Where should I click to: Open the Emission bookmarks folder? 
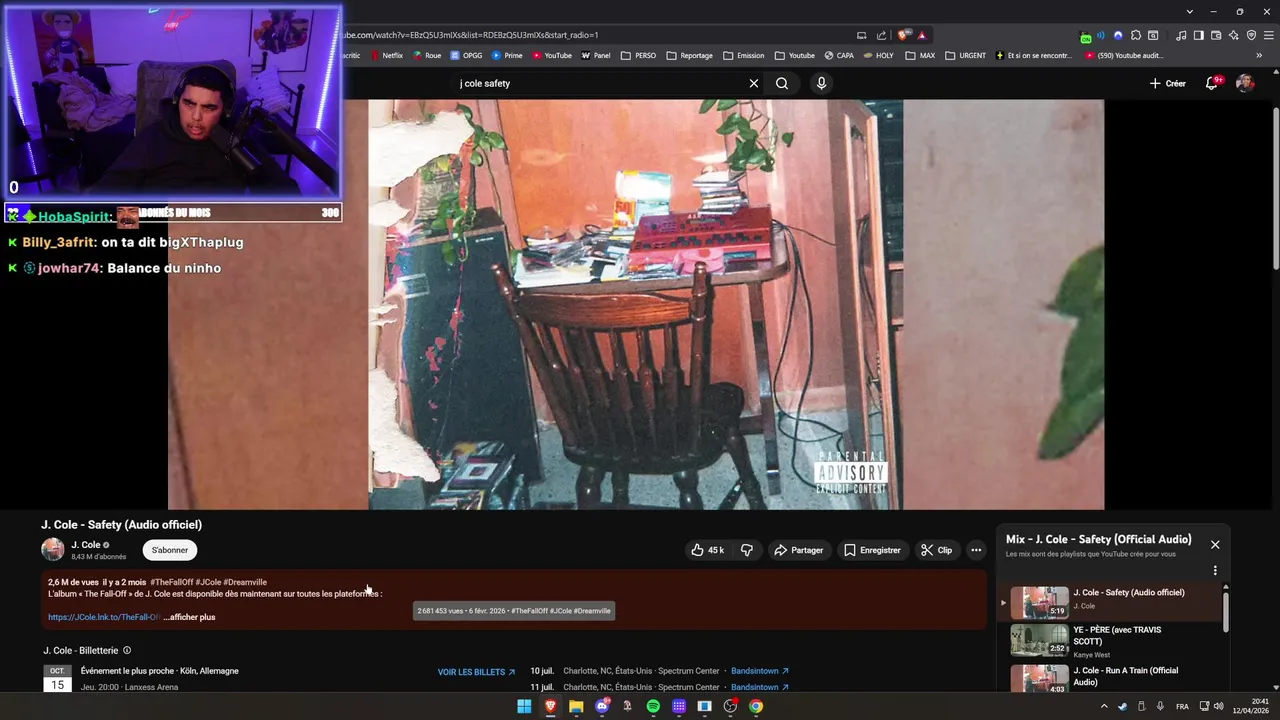coord(743,55)
